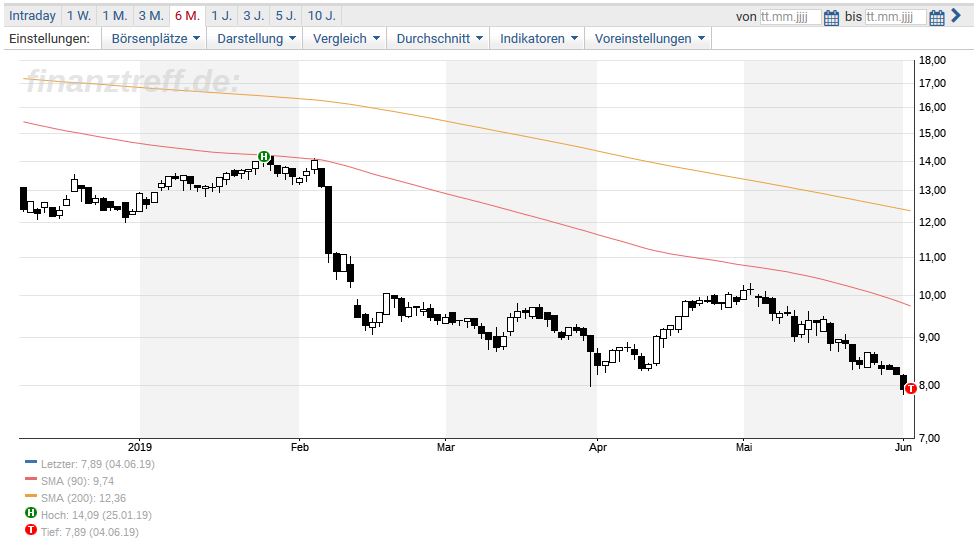Click the 'Mai' x-axis label
This screenshot has height=546, width=977.
[744, 447]
